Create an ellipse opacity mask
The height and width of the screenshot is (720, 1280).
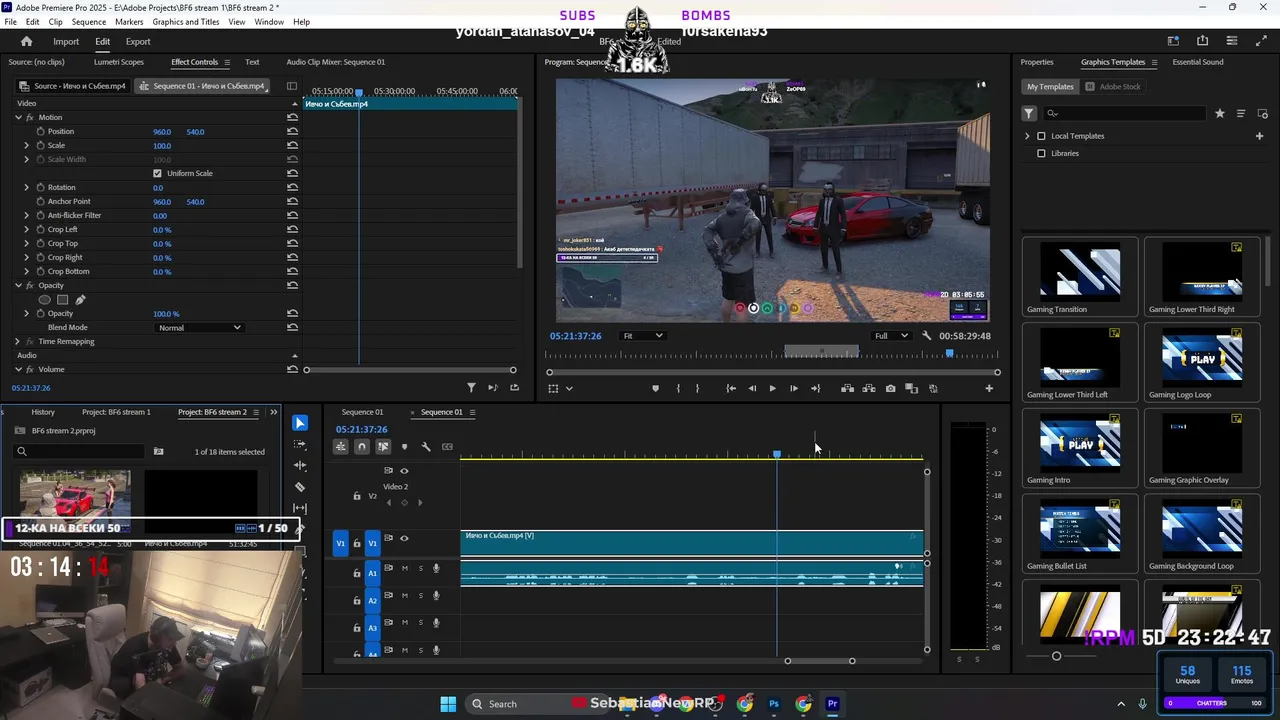point(44,300)
